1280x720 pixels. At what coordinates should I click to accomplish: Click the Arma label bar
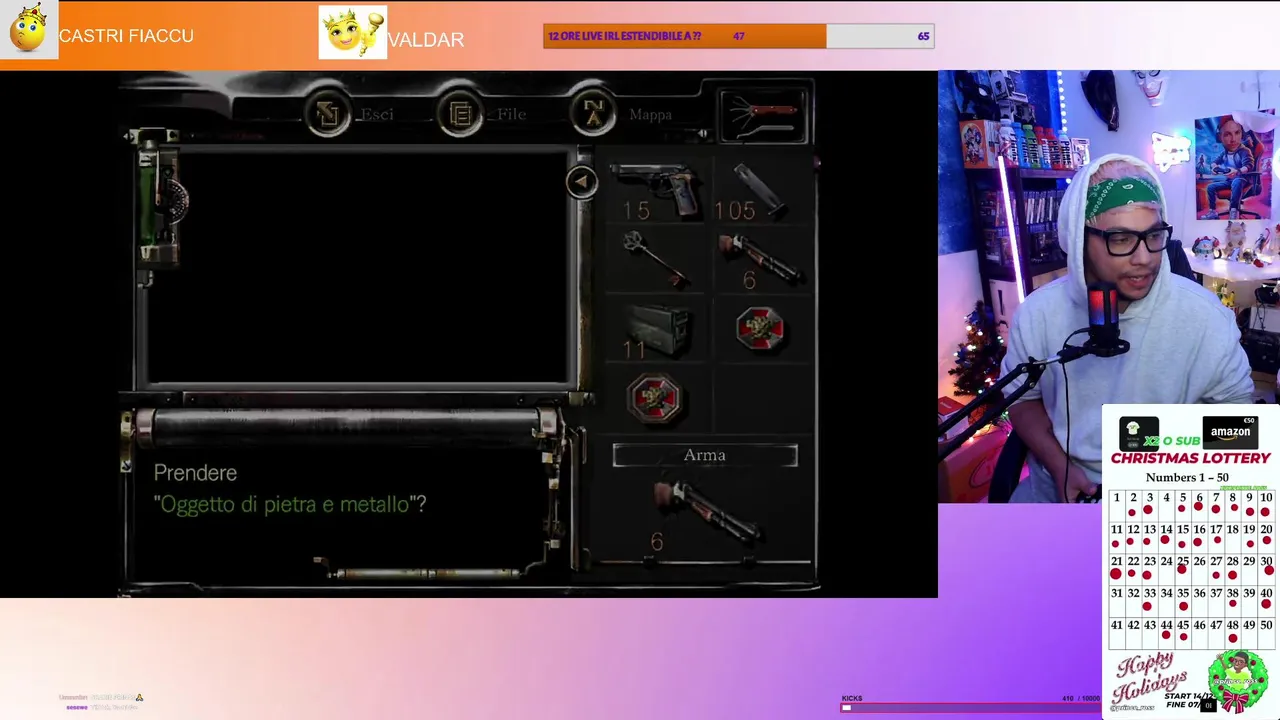705,455
